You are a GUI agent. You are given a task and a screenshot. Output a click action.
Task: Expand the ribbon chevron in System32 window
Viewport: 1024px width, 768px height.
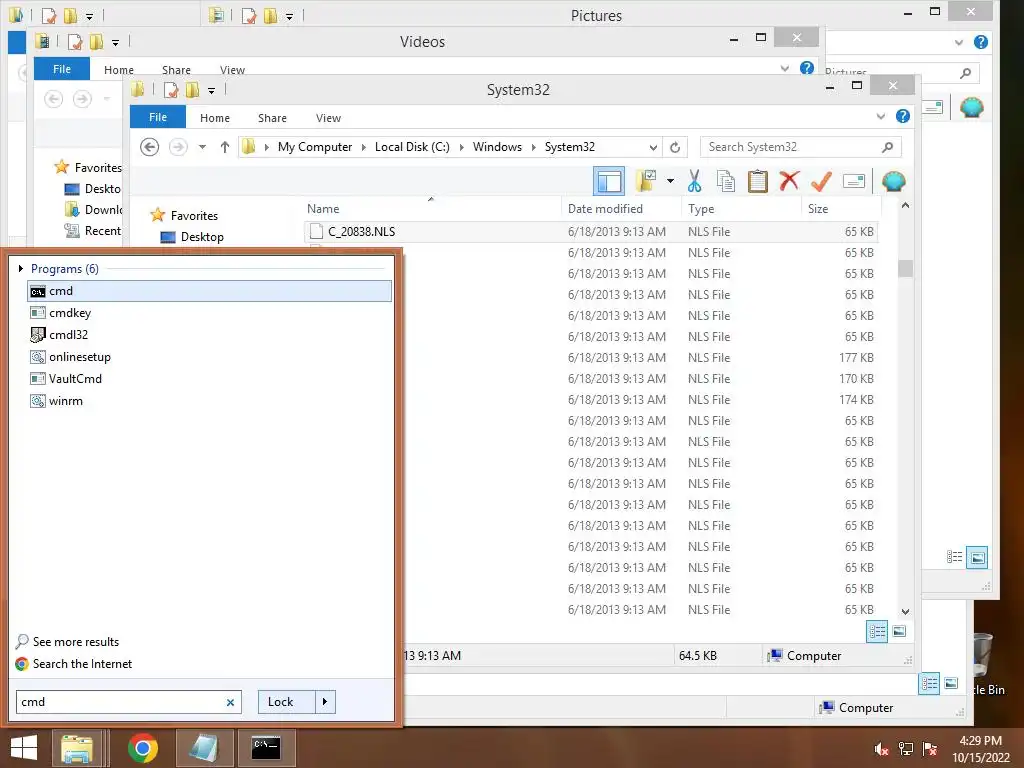coord(880,116)
